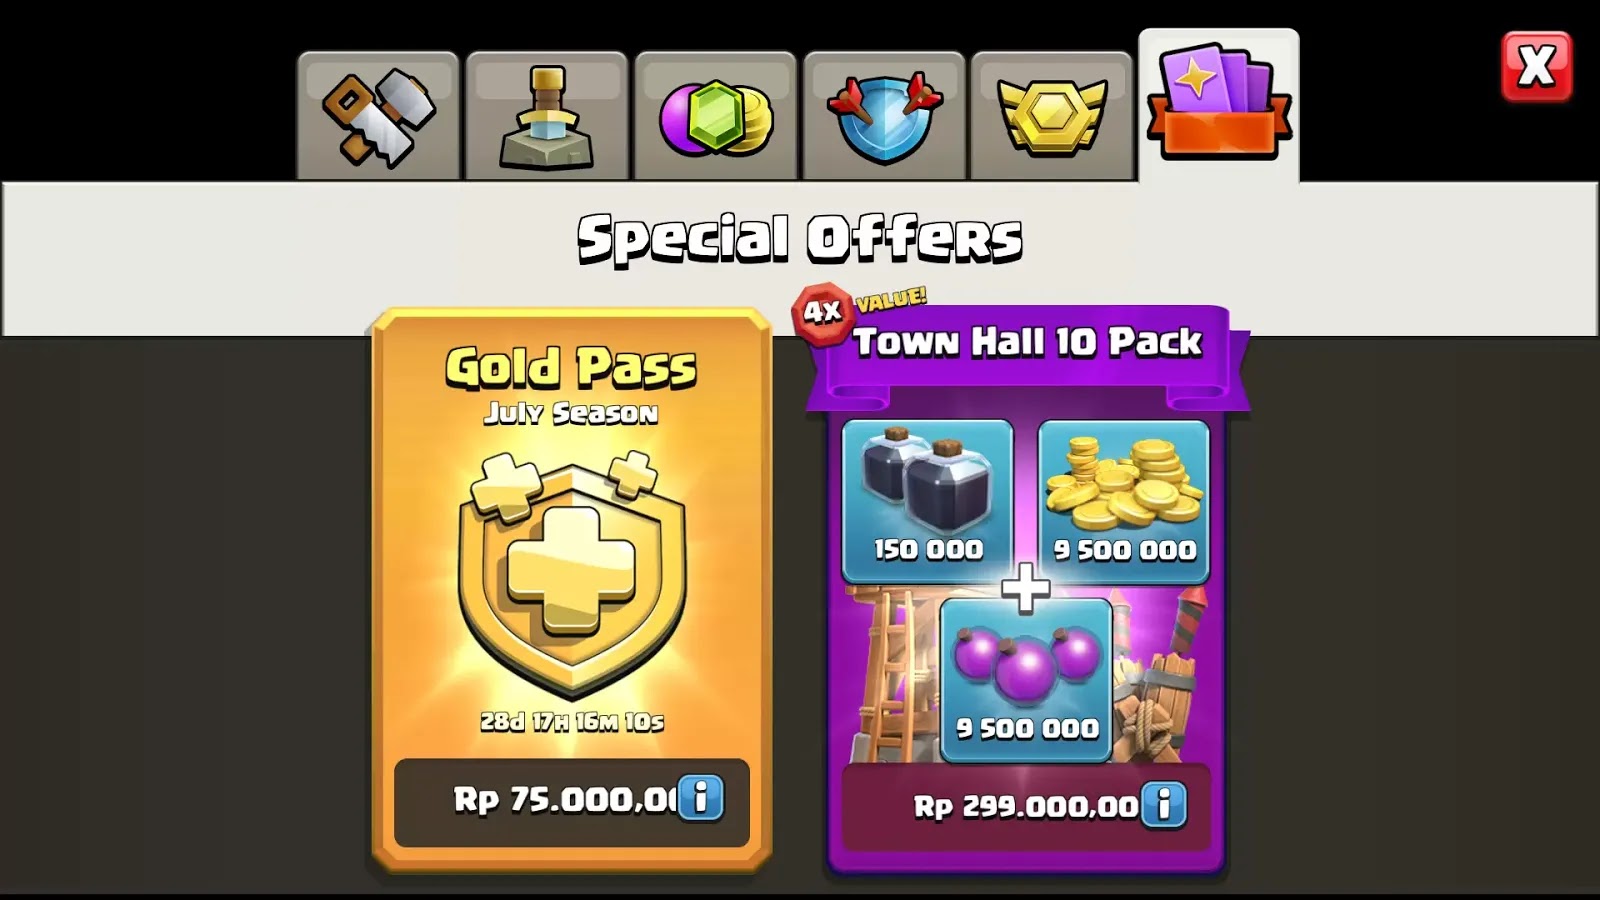The image size is (1600, 900).
Task: Select the blue shield with arrows tab
Action: click(884, 116)
